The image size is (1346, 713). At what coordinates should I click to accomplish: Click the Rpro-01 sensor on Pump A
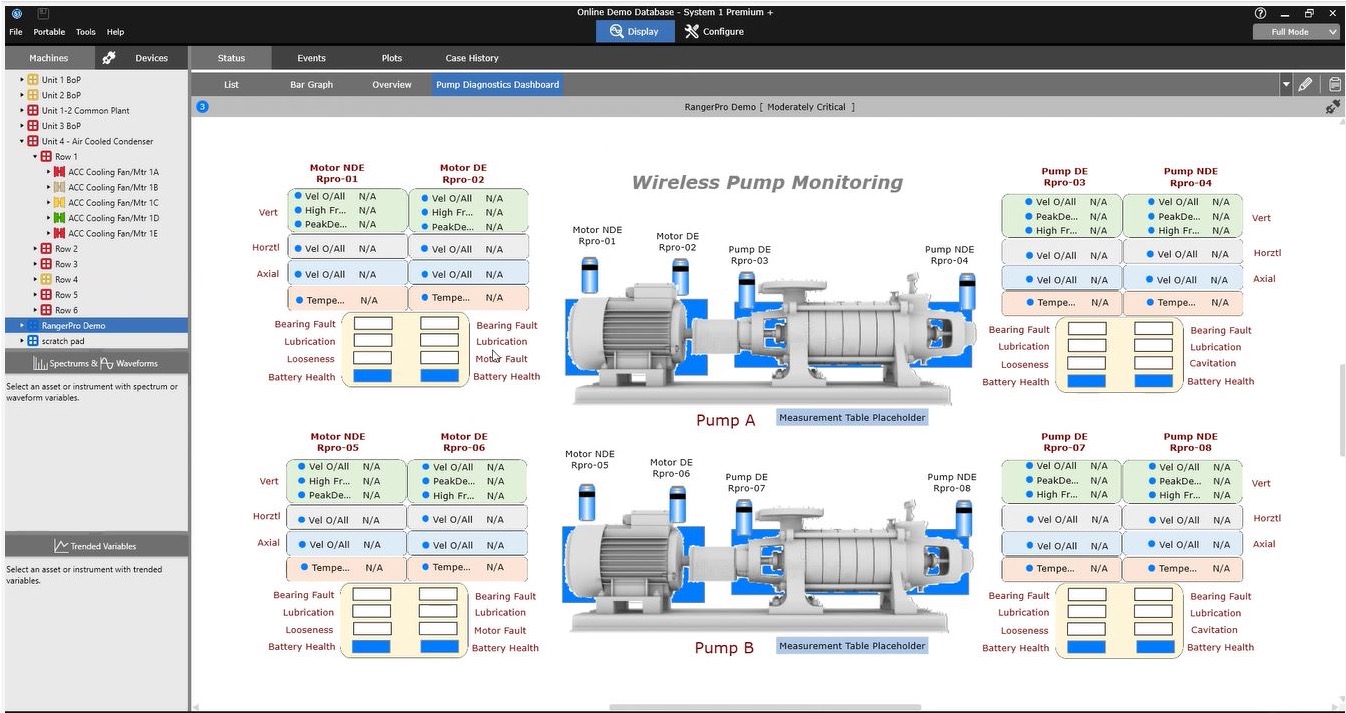(x=590, y=276)
